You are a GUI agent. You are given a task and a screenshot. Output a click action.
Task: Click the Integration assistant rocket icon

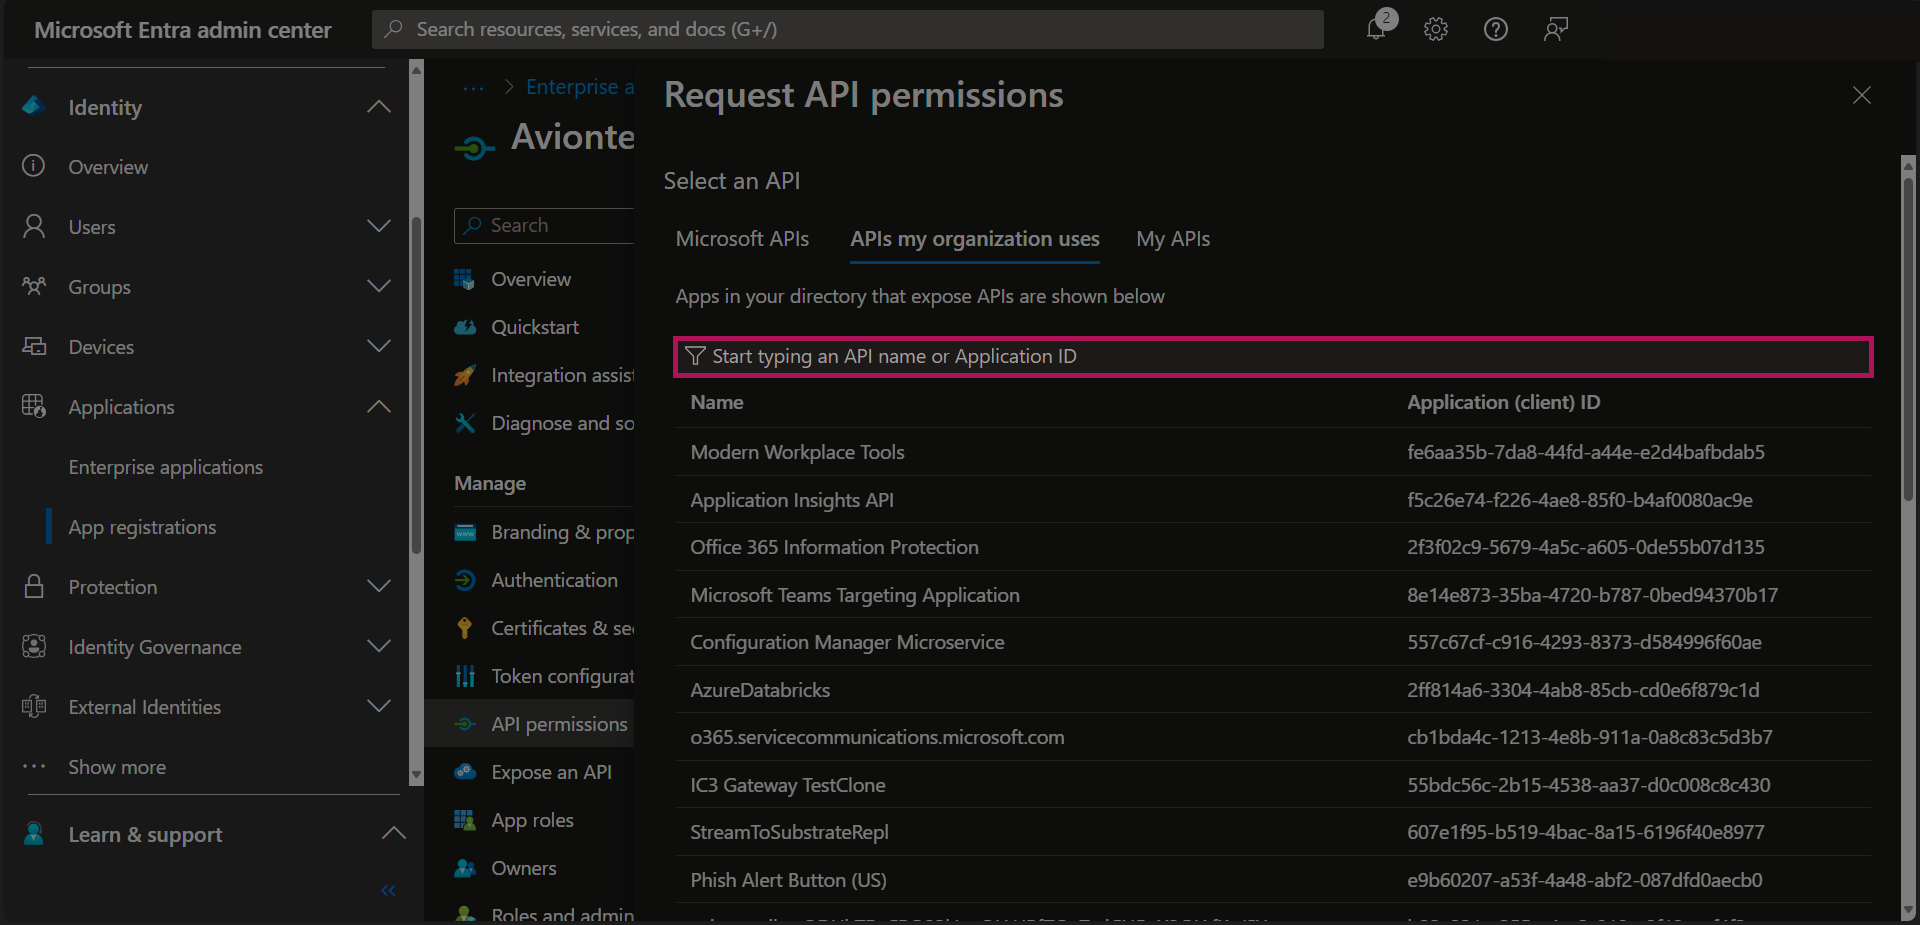pyautogui.click(x=465, y=376)
